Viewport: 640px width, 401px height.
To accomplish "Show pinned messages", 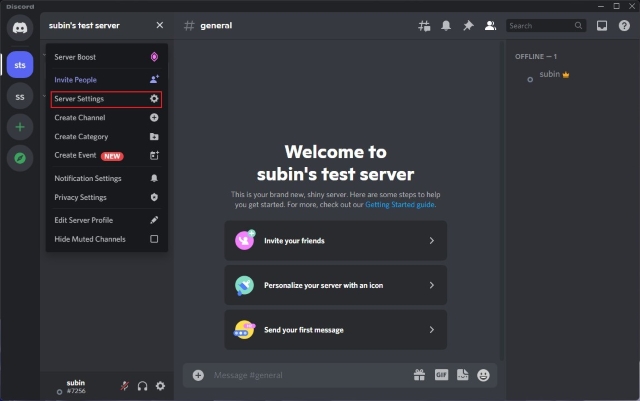I will pyautogui.click(x=468, y=26).
